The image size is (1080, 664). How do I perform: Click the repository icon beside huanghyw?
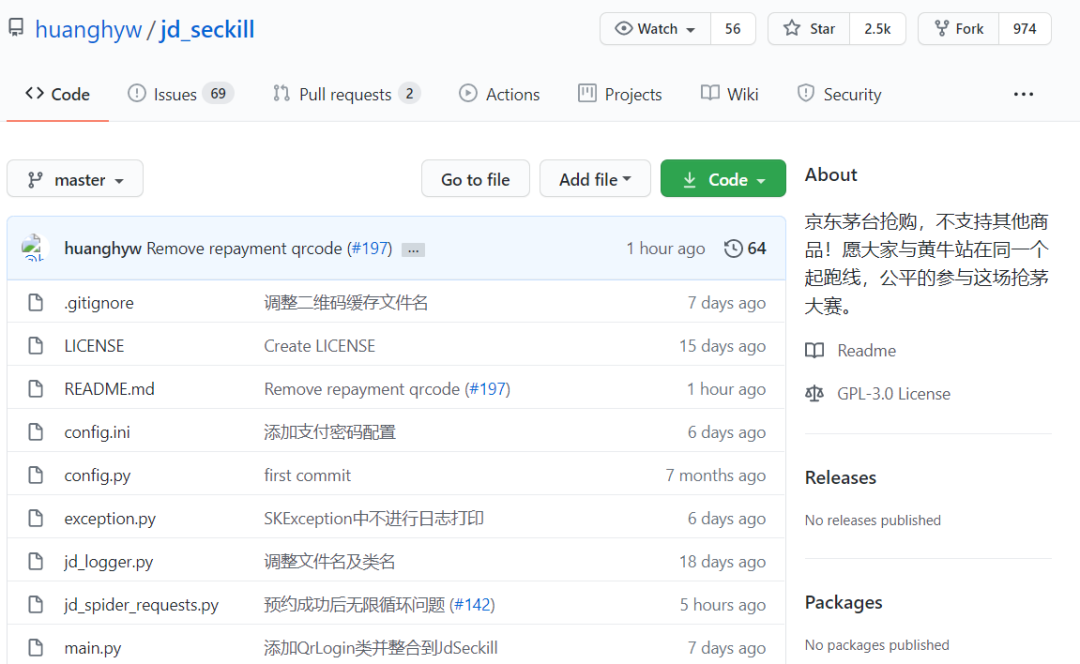pyautogui.click(x=16, y=28)
